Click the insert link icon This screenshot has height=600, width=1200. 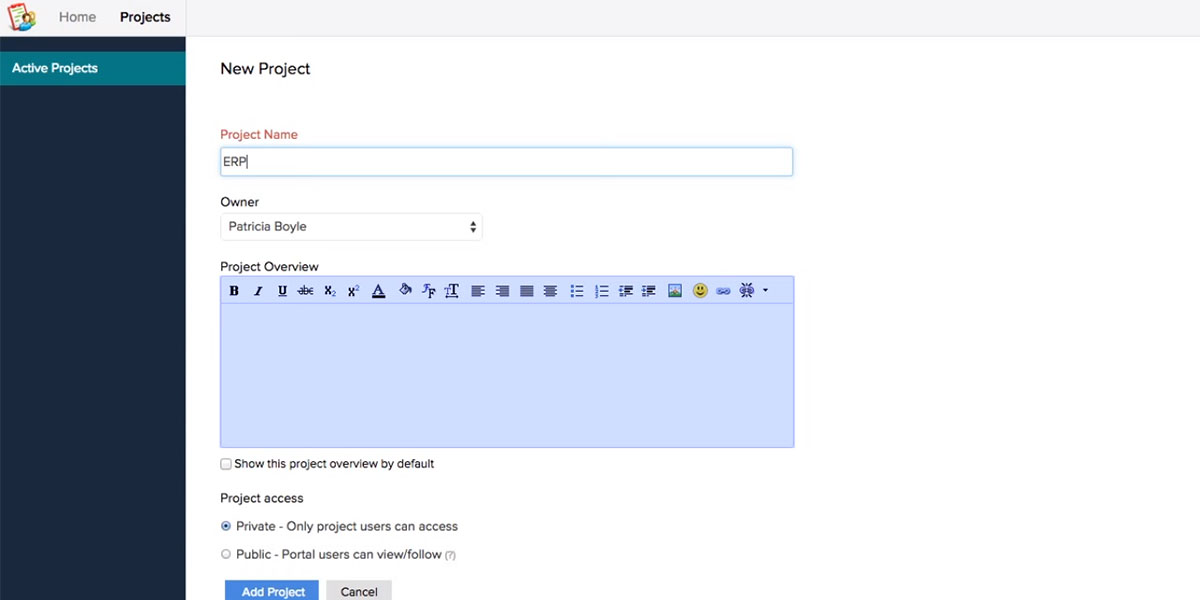point(723,291)
